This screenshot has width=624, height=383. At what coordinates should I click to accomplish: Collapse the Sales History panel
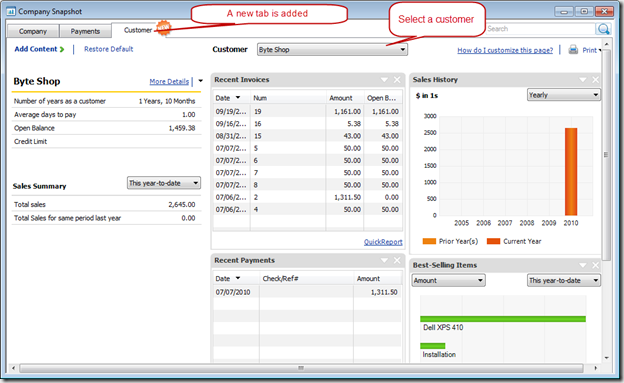[x=583, y=80]
